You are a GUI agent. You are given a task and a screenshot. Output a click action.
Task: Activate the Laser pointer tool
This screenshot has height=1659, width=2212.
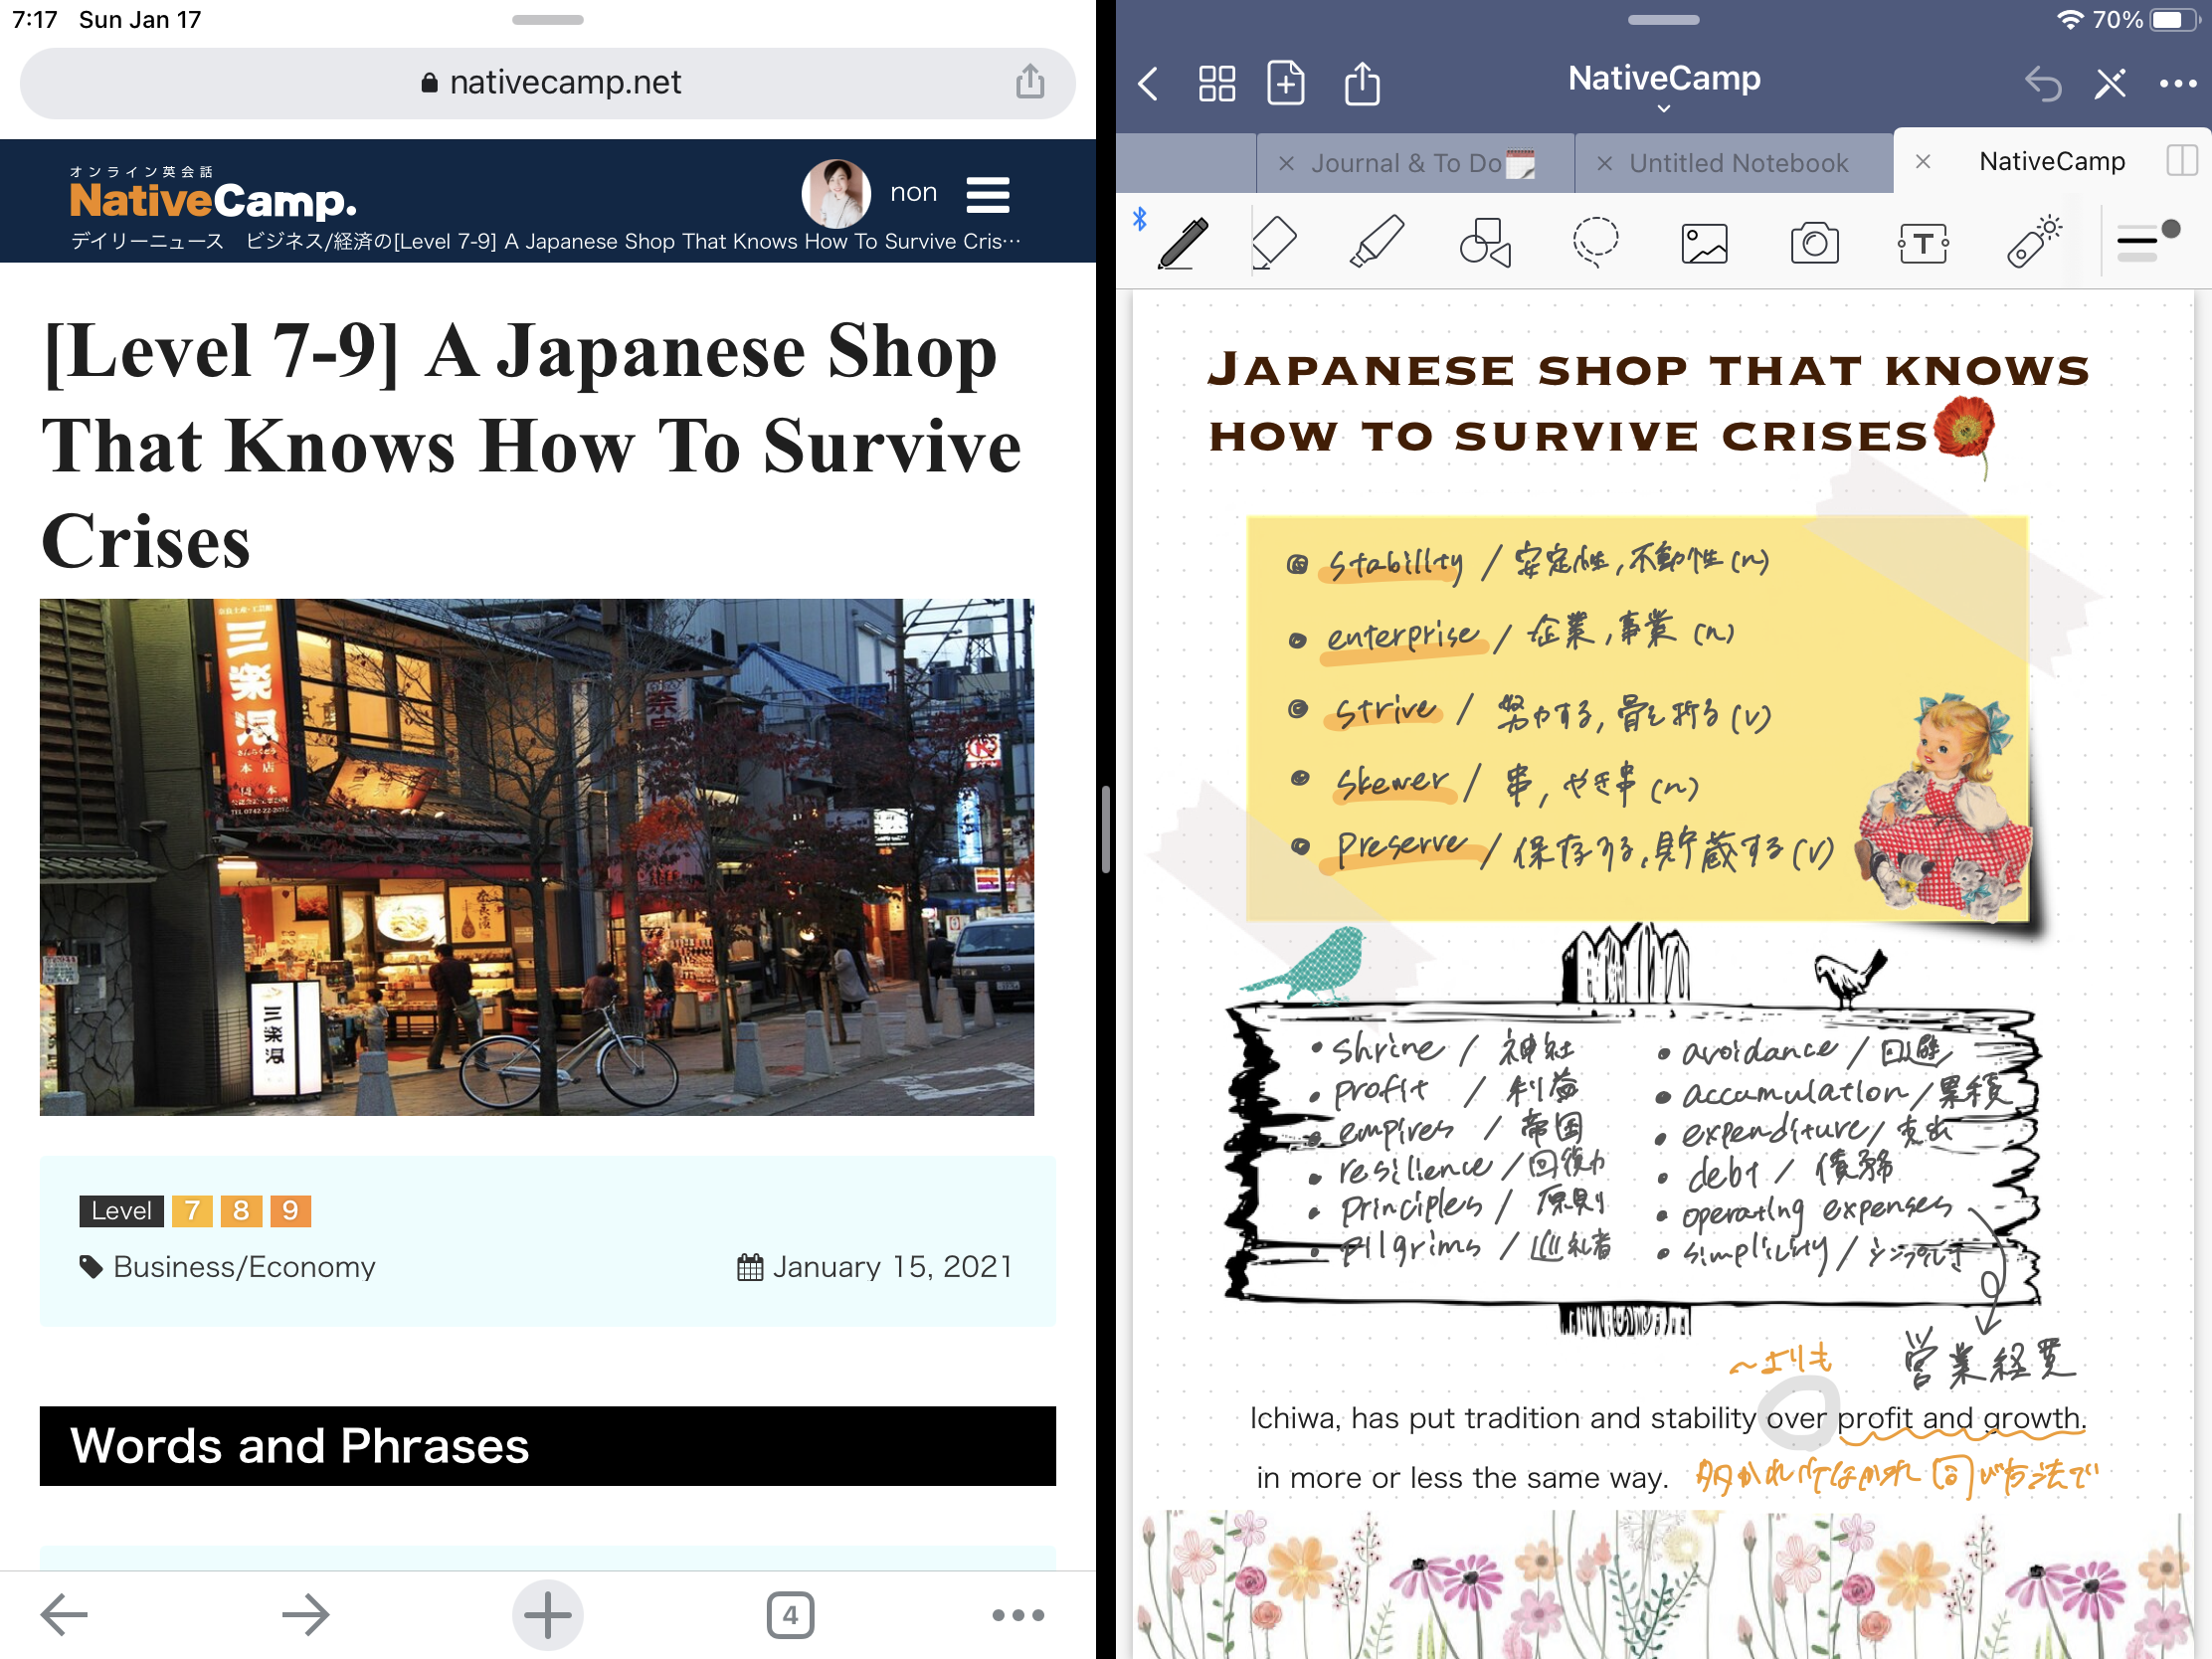[x=2033, y=243]
